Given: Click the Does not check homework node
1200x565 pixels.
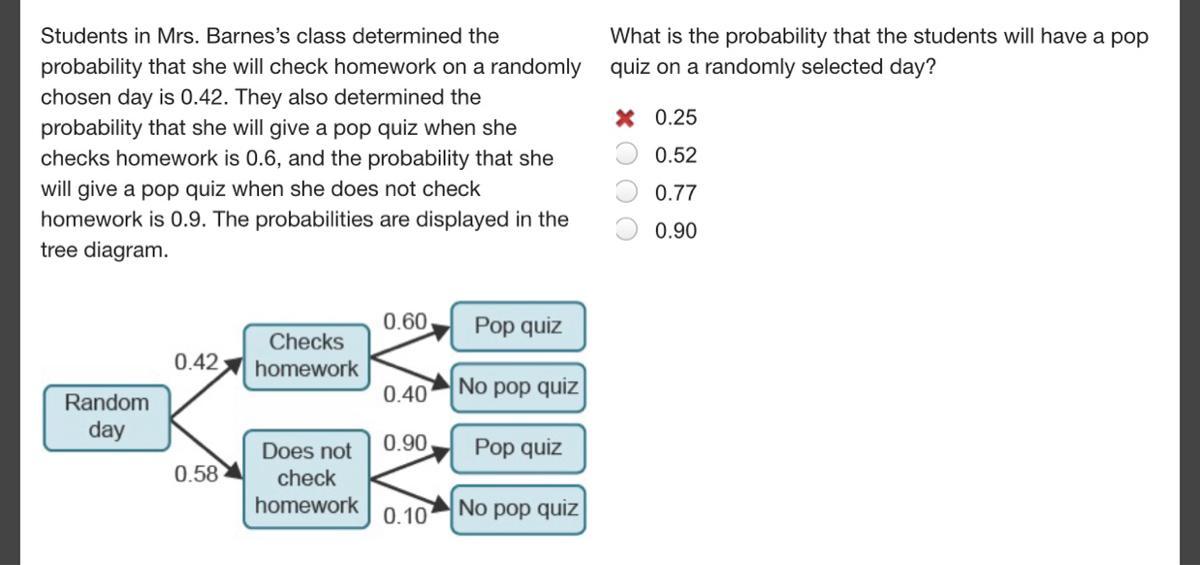Looking at the screenshot, I should click(306, 478).
